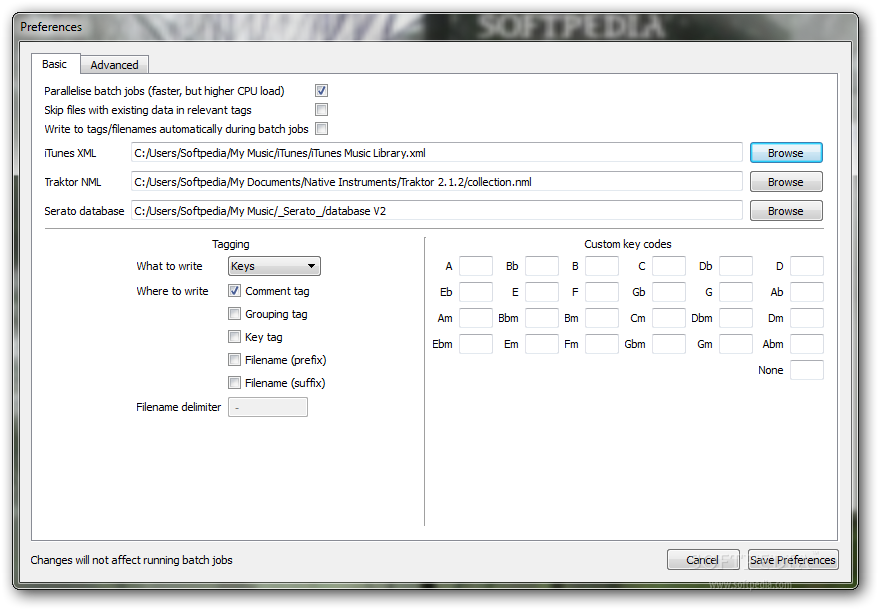Viewport: 879px width, 610px height.
Task: Click the custom key code field for None
Action: coord(807,370)
